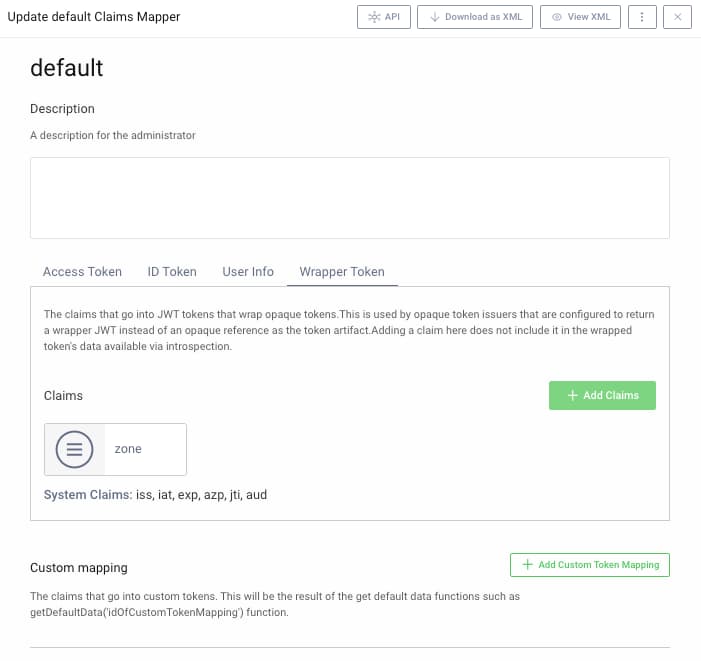Image resolution: width=701 pixels, height=661 pixels.
Task: Click the plus icon in Add Claims
Action: [x=573, y=395]
